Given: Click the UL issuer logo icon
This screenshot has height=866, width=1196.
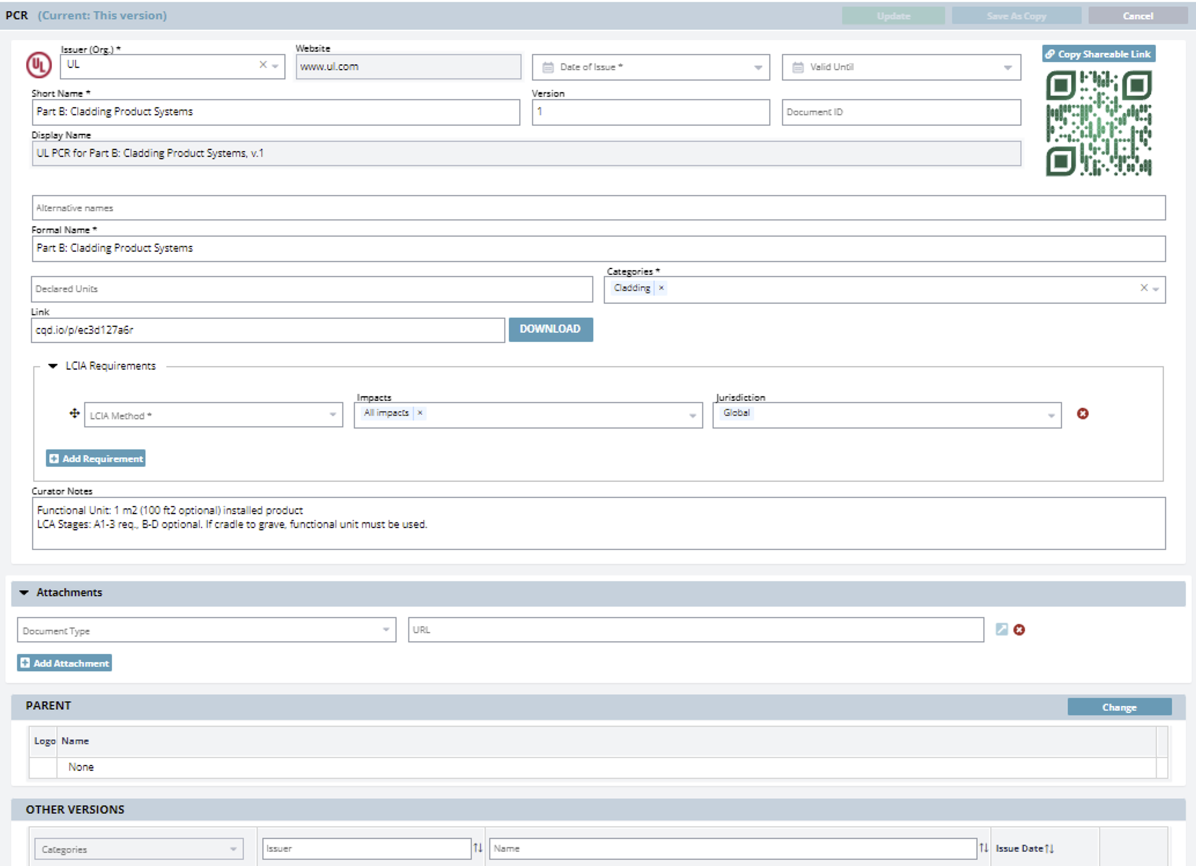Looking at the screenshot, I should [x=38, y=65].
